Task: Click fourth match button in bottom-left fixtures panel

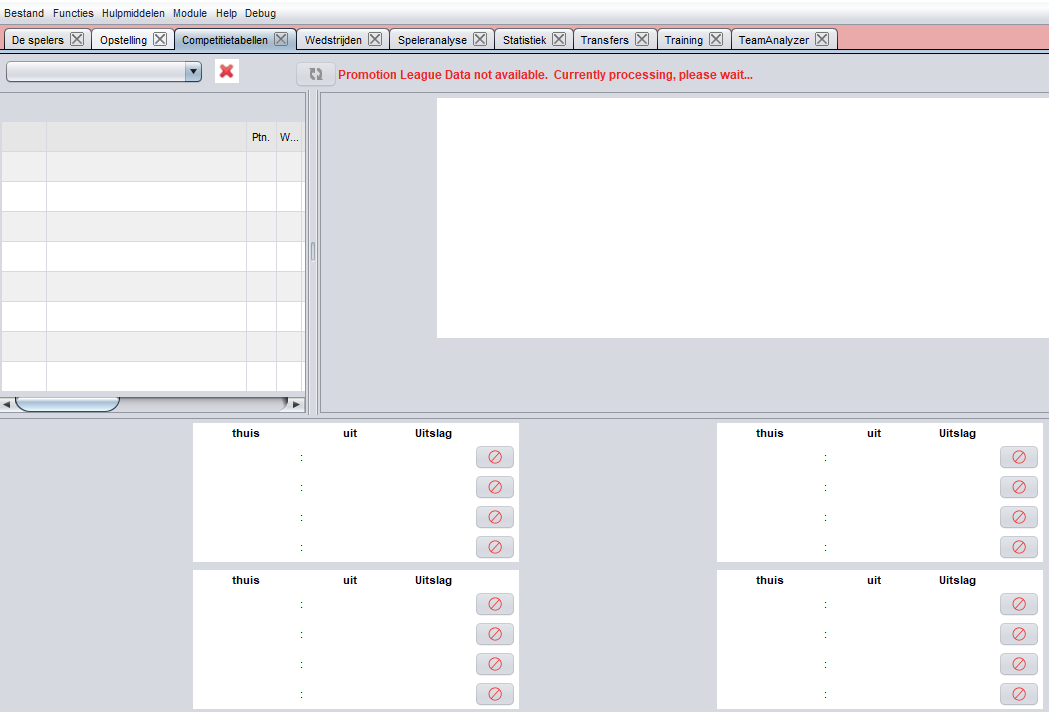Action: pyautogui.click(x=495, y=695)
